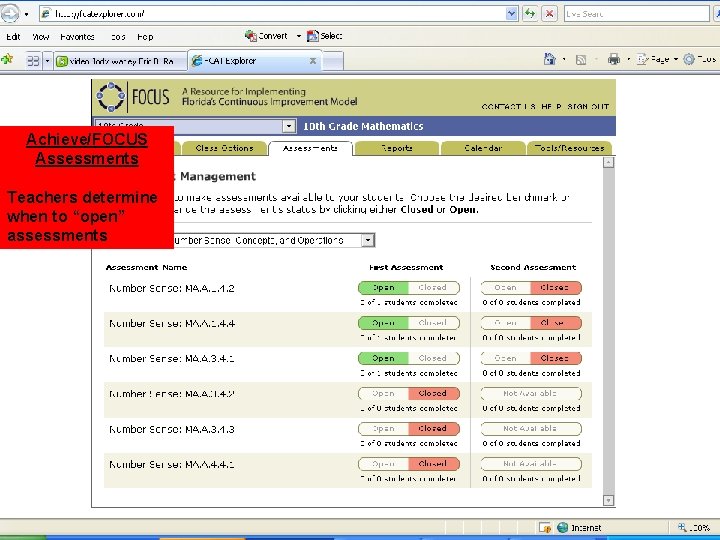
Task: Click the status bar security icon
Action: pos(545,528)
